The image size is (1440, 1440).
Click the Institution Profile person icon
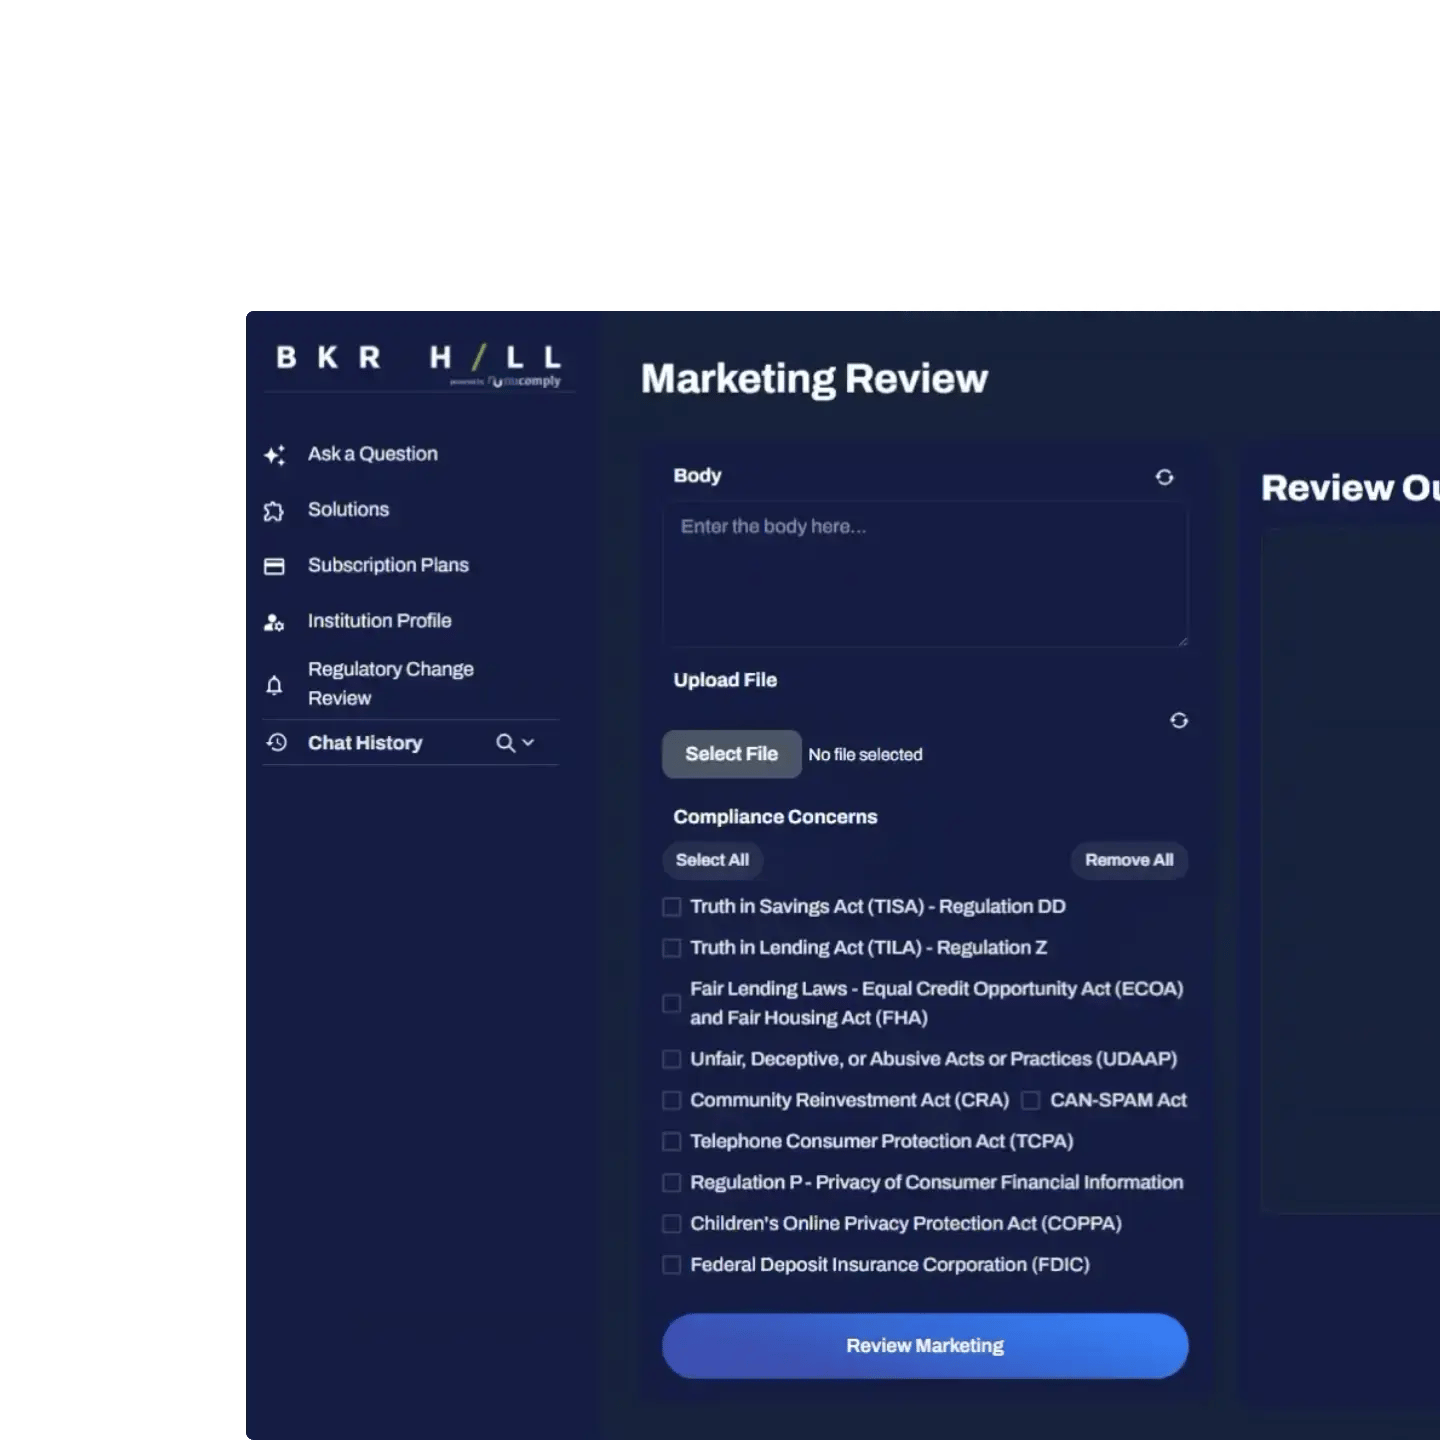click(274, 621)
